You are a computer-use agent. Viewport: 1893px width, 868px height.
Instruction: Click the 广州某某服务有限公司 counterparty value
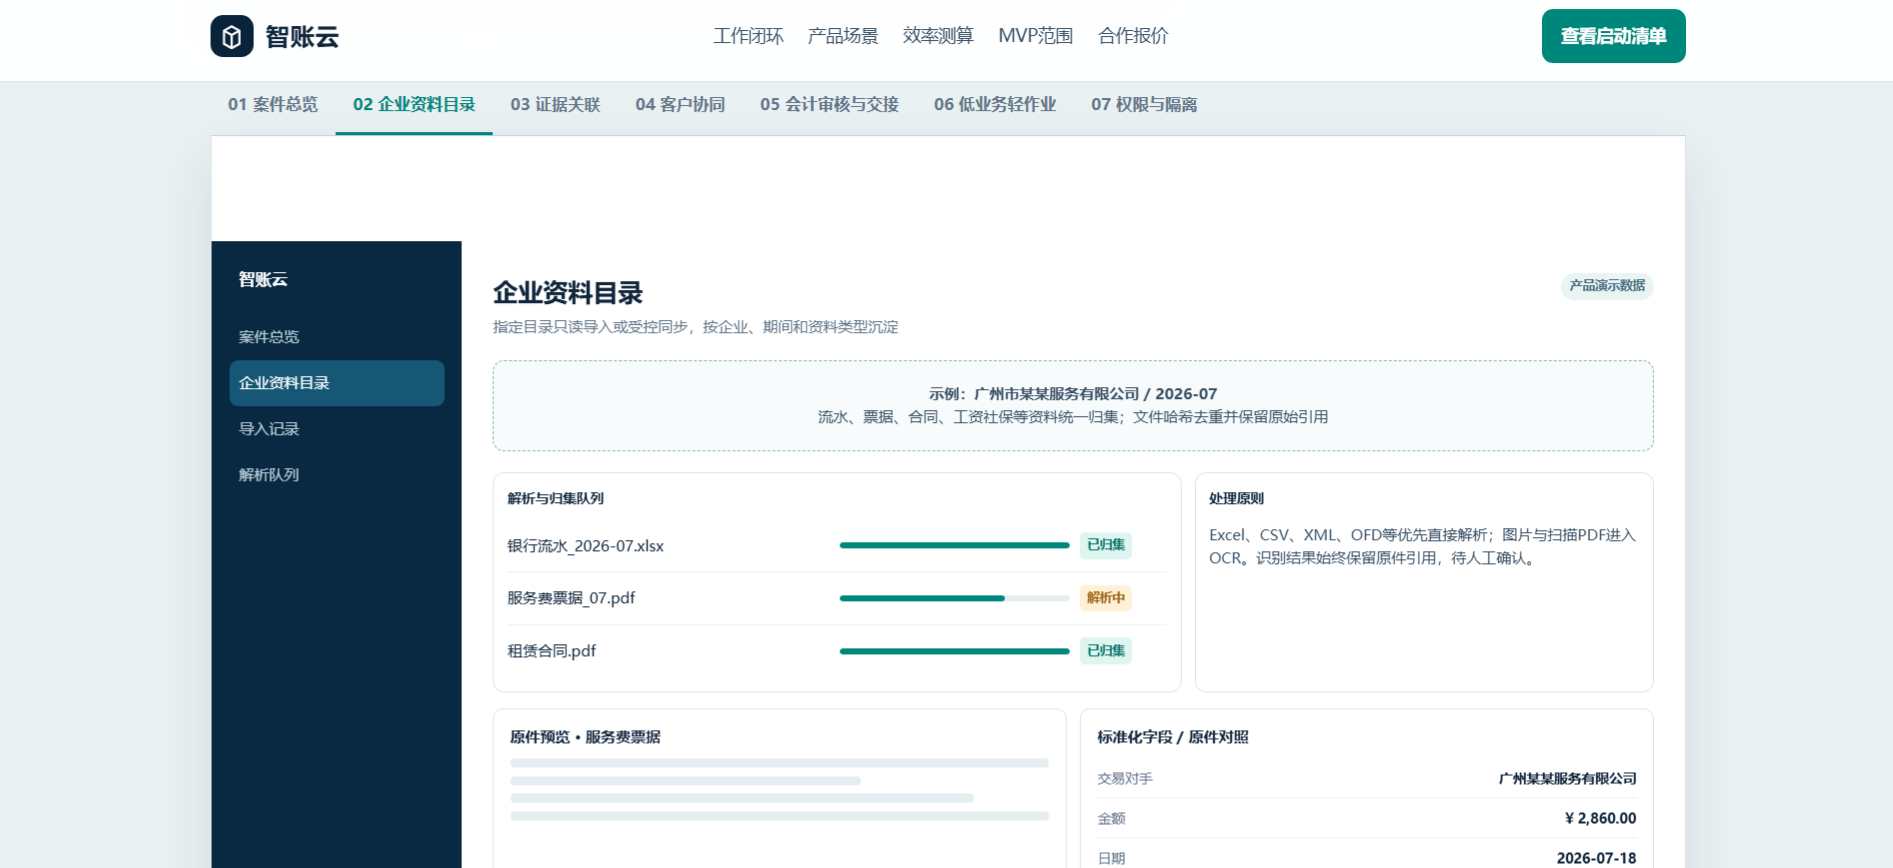[1567, 778]
